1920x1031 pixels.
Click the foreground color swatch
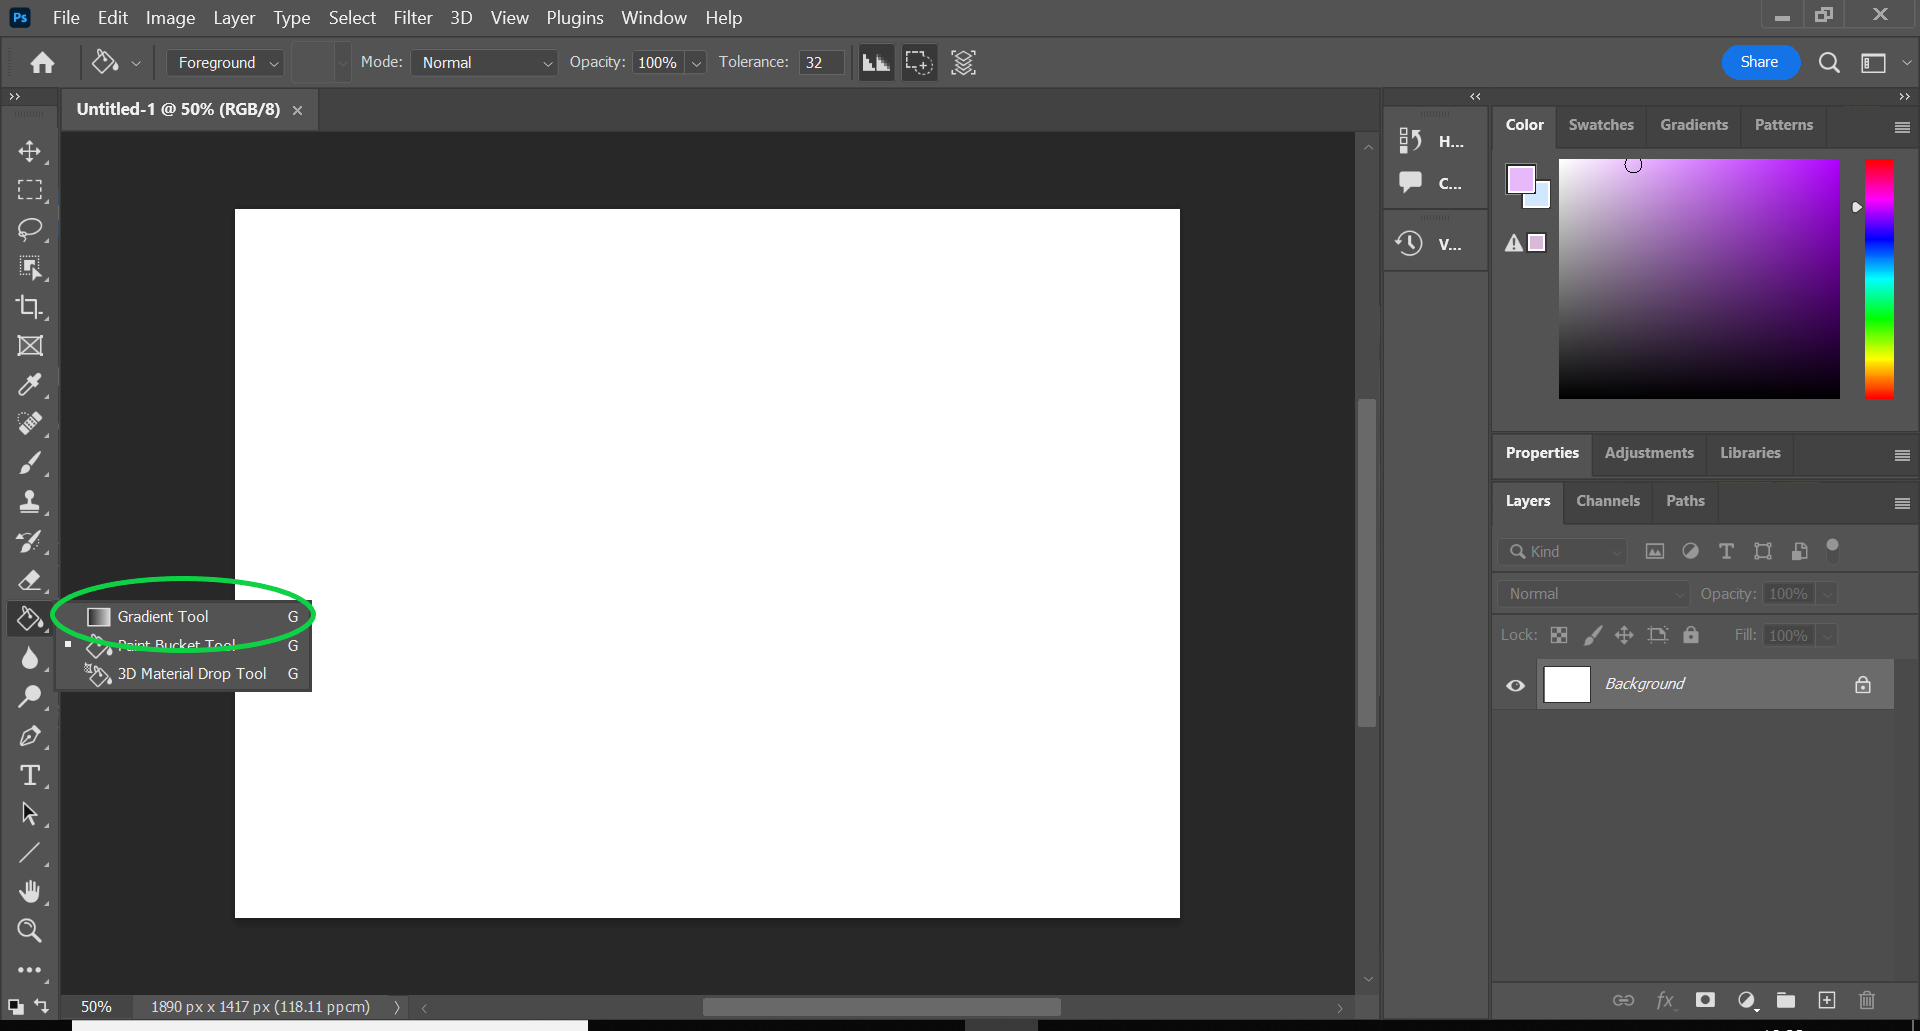click(1521, 179)
